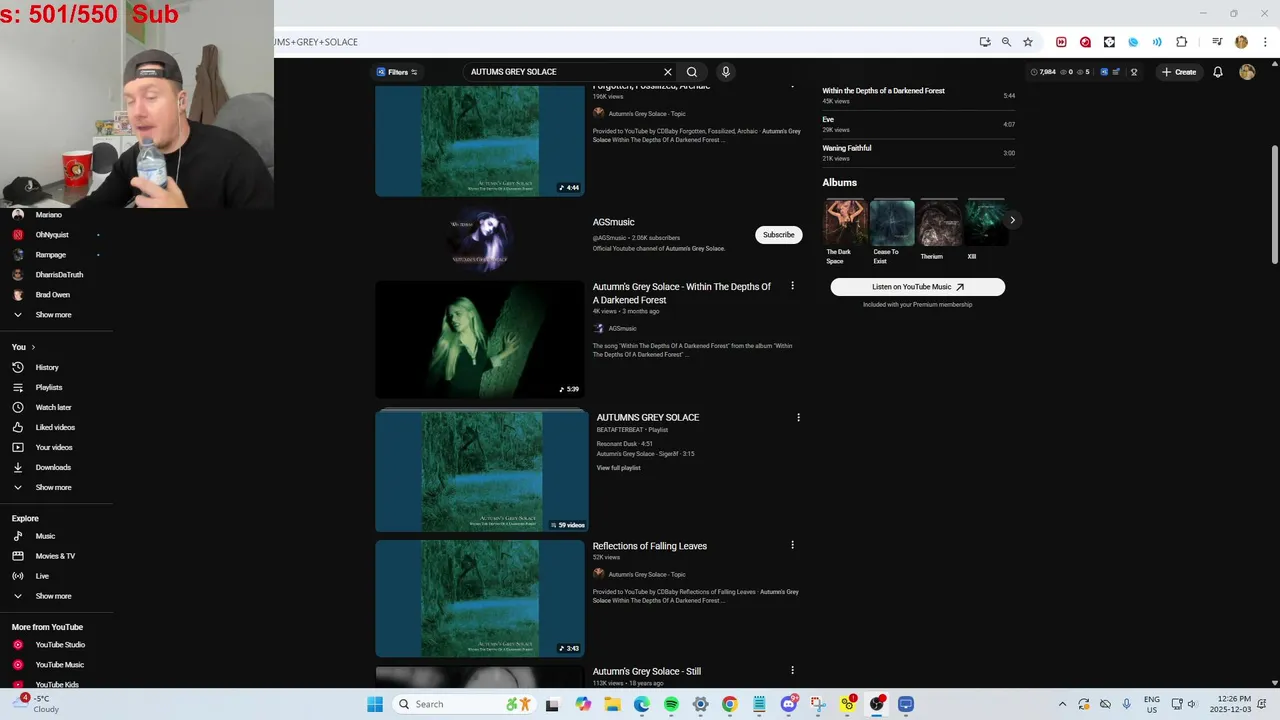Viewport: 1280px width, 720px height.
Task: Open the browser media control icon
Action: tap(1217, 42)
